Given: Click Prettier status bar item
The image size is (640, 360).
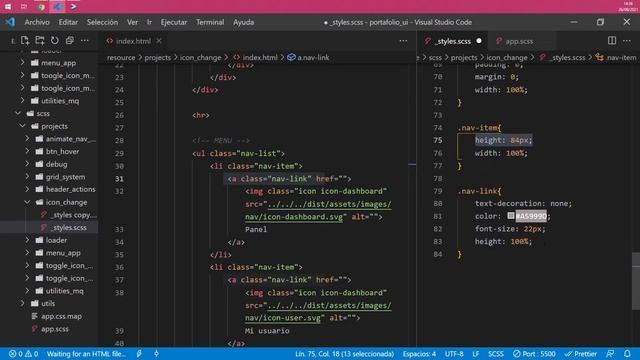Looking at the screenshot, I should pyautogui.click(x=580, y=354).
